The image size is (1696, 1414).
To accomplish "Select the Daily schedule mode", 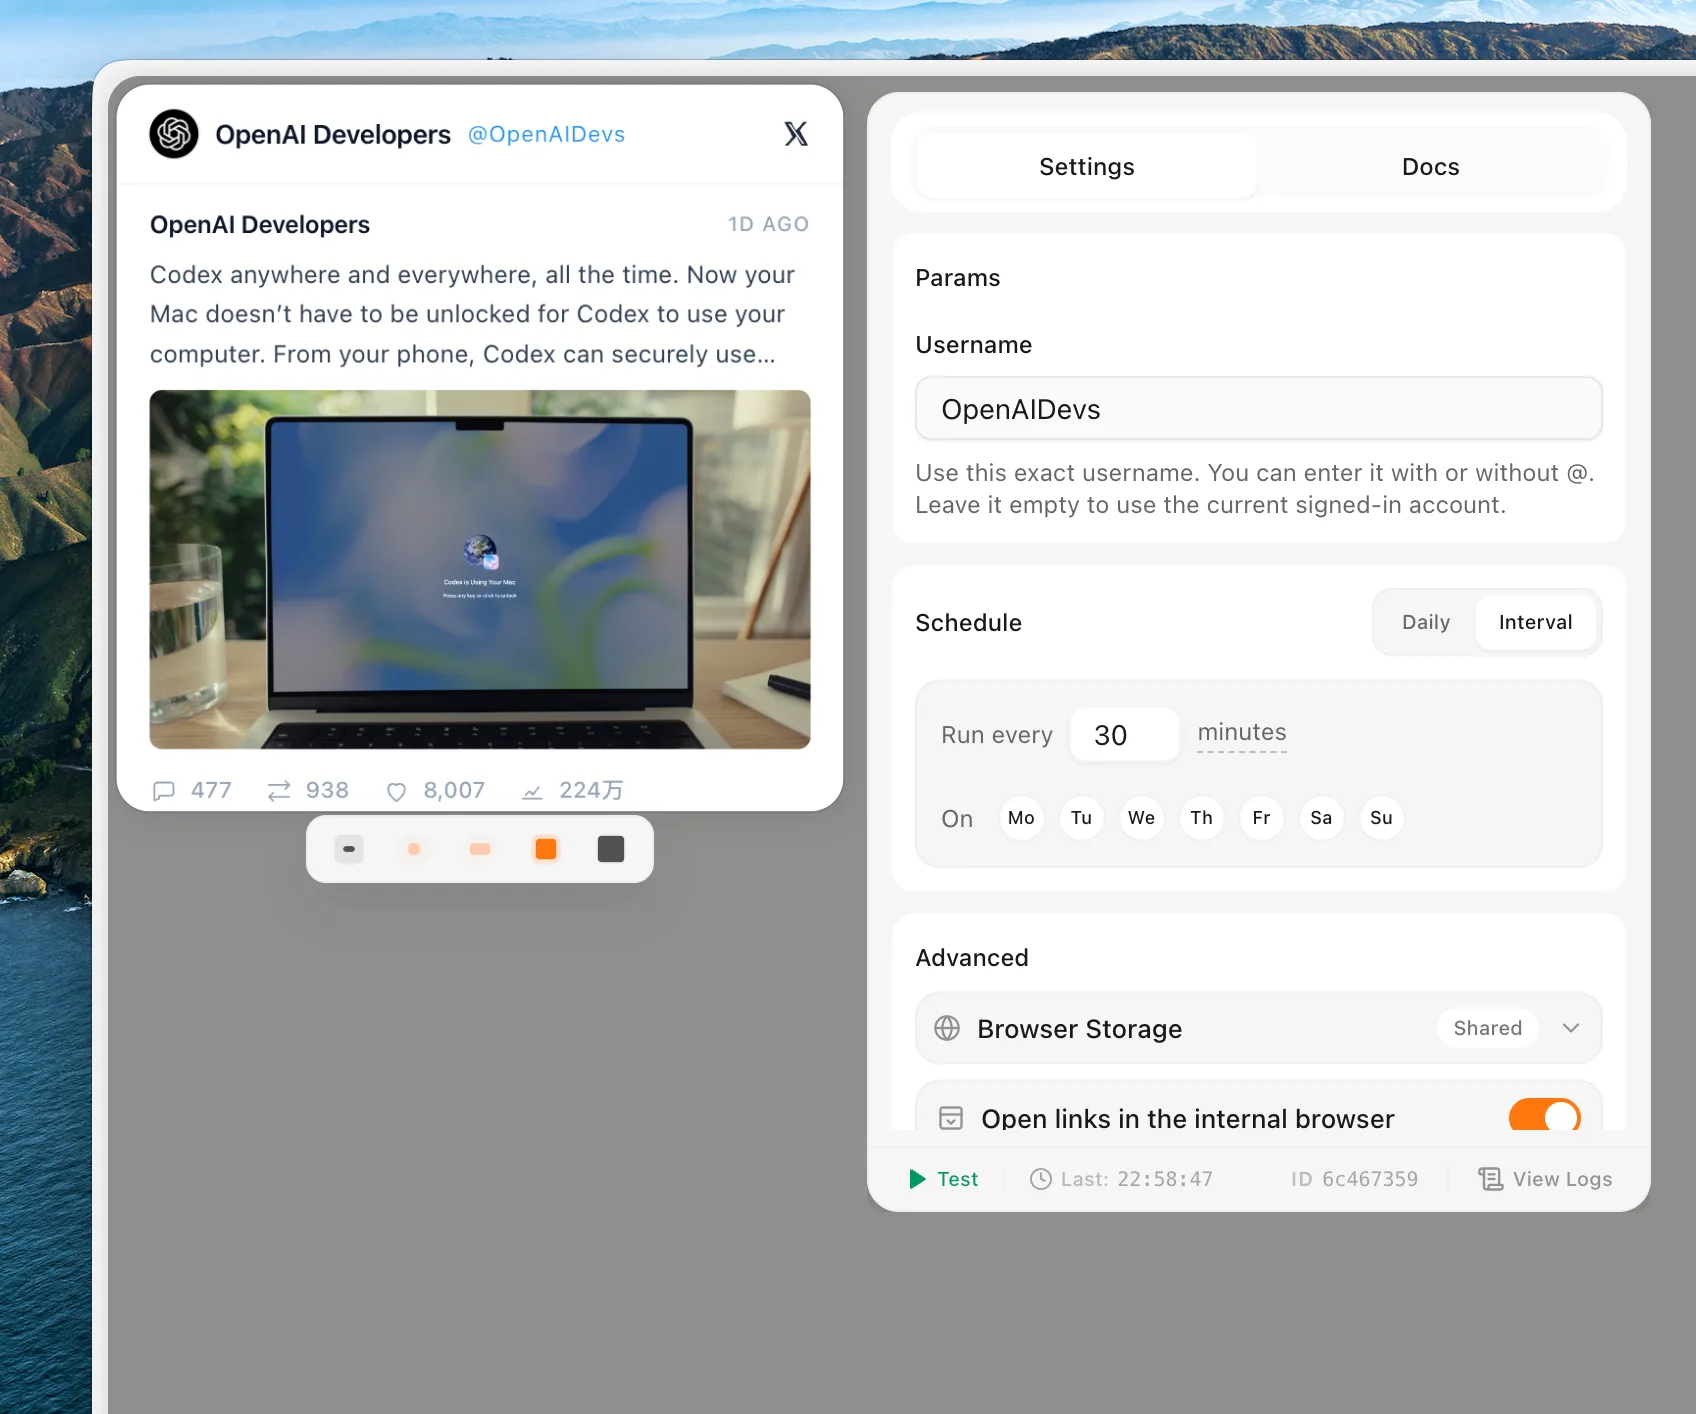I will tap(1426, 622).
